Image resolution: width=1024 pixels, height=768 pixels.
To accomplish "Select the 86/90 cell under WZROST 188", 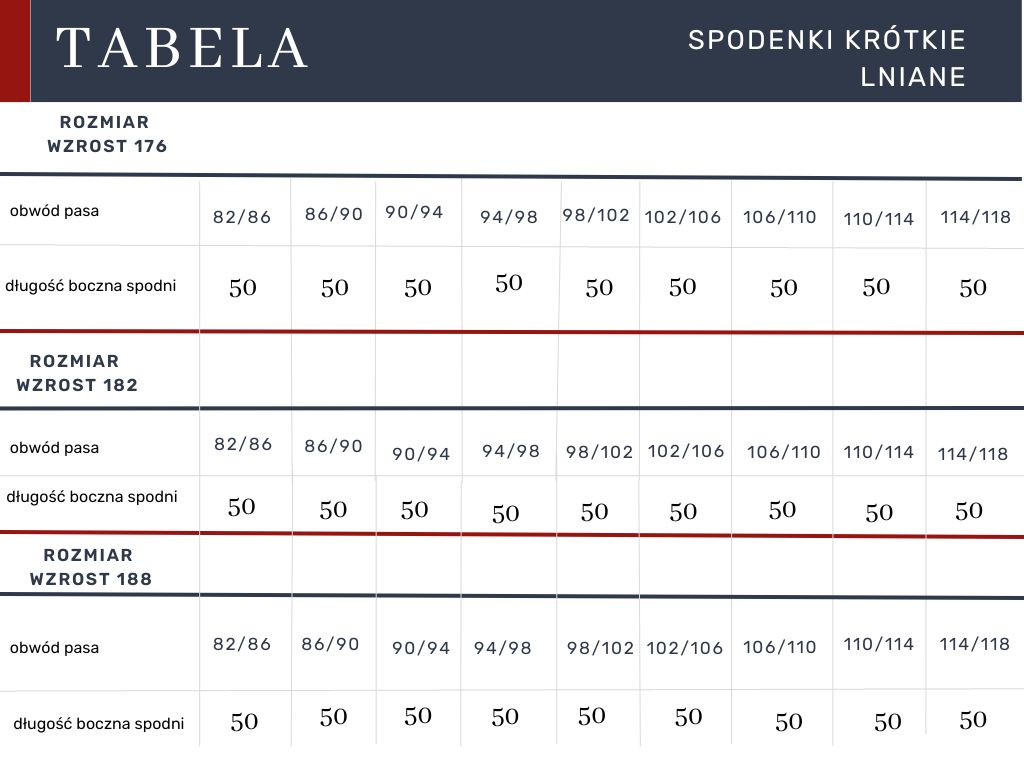I will 330,644.
